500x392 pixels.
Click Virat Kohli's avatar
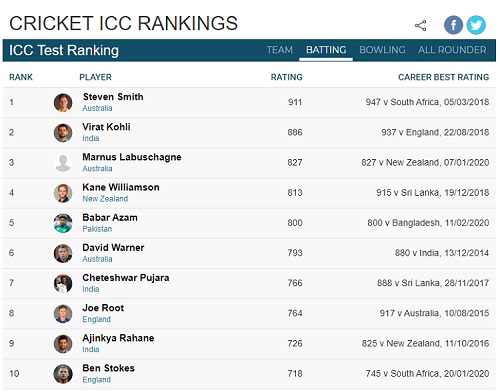(x=63, y=133)
